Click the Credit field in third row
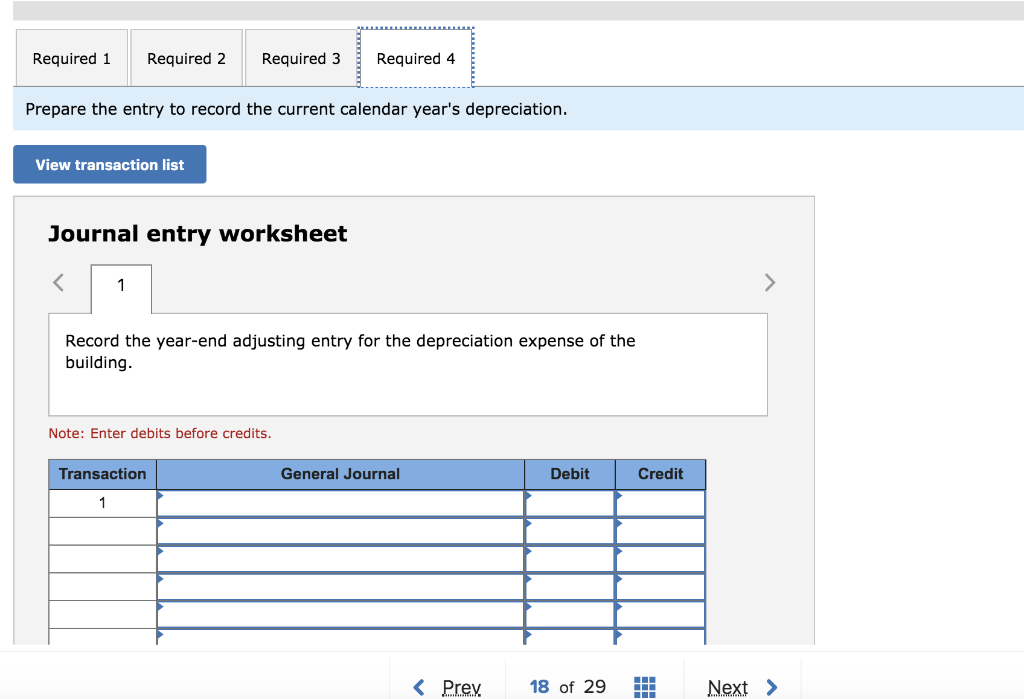 (x=660, y=559)
